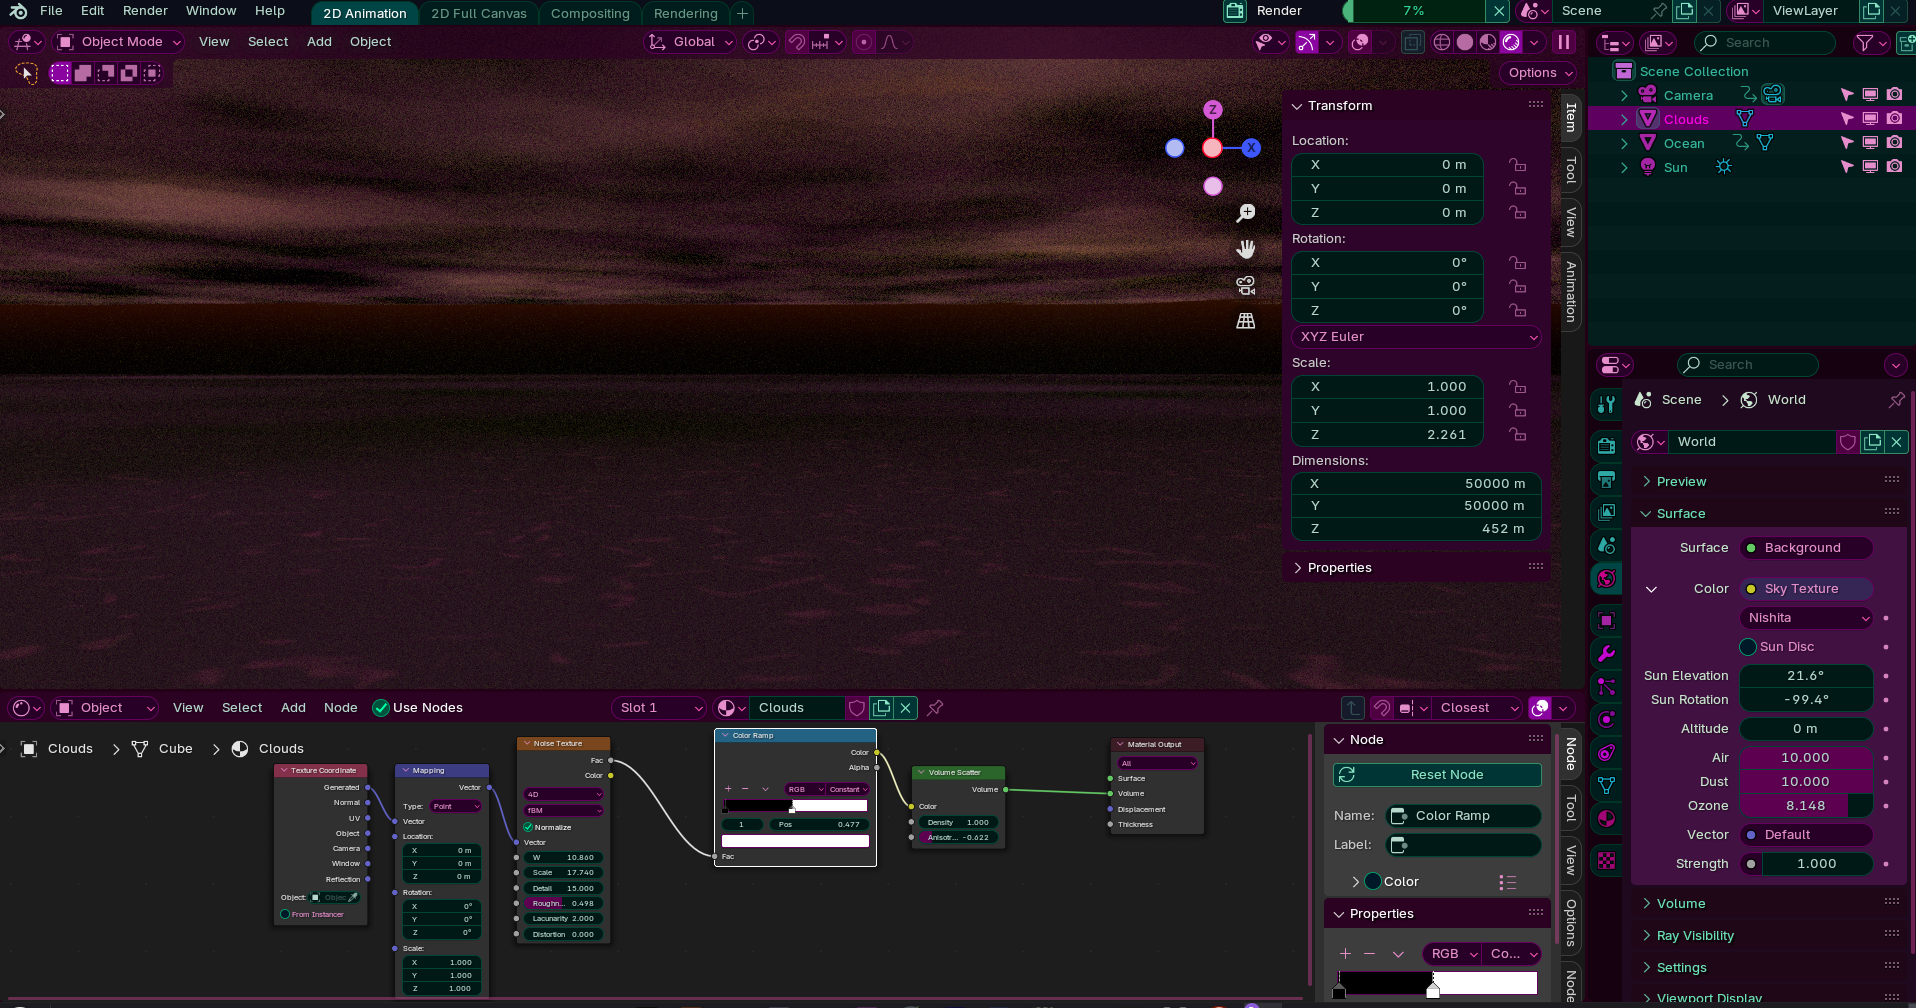Hide Clouds in viewport via monitor icon
1916x1008 pixels.
tap(1870, 119)
